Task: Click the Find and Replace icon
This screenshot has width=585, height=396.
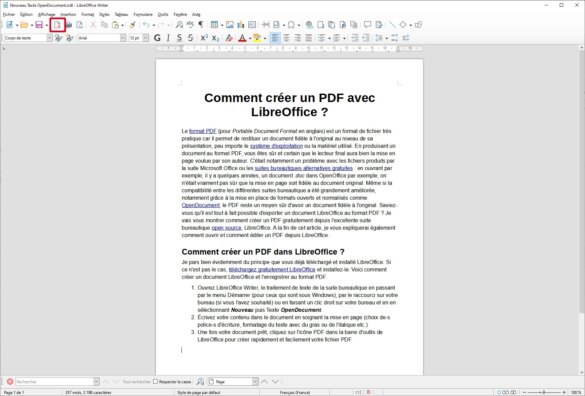Action: 179,25
